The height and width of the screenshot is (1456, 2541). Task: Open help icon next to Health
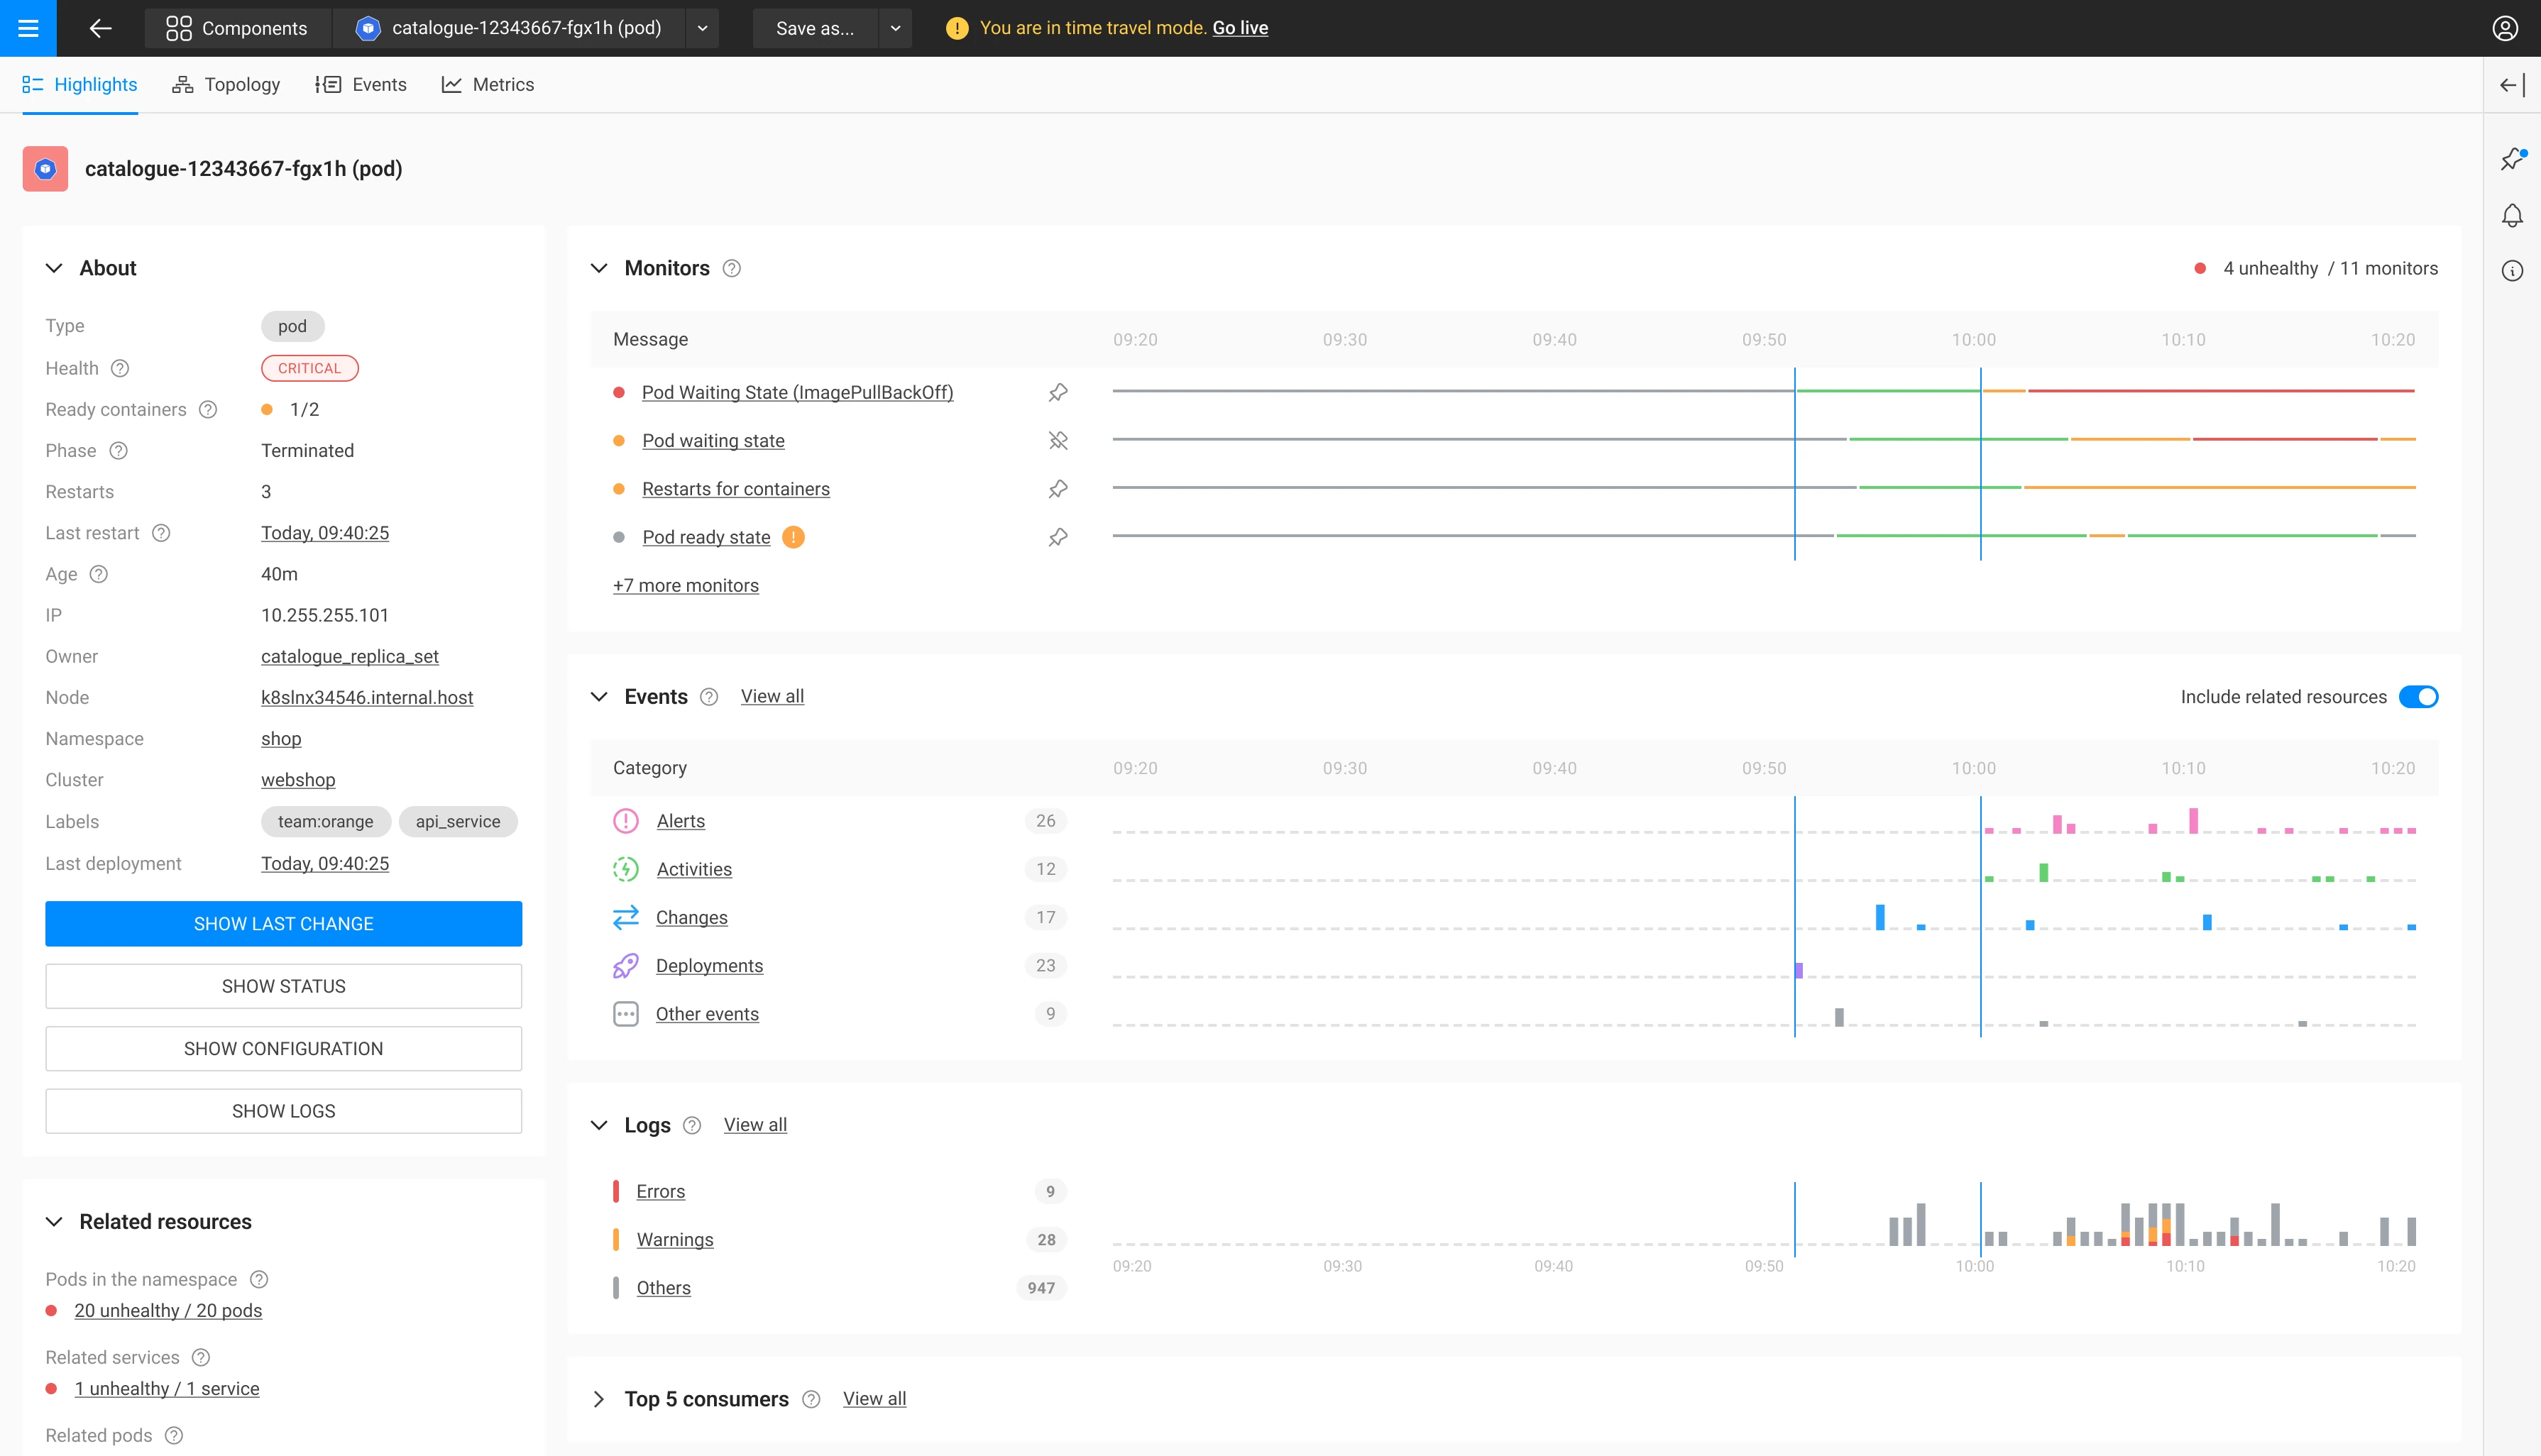point(120,368)
